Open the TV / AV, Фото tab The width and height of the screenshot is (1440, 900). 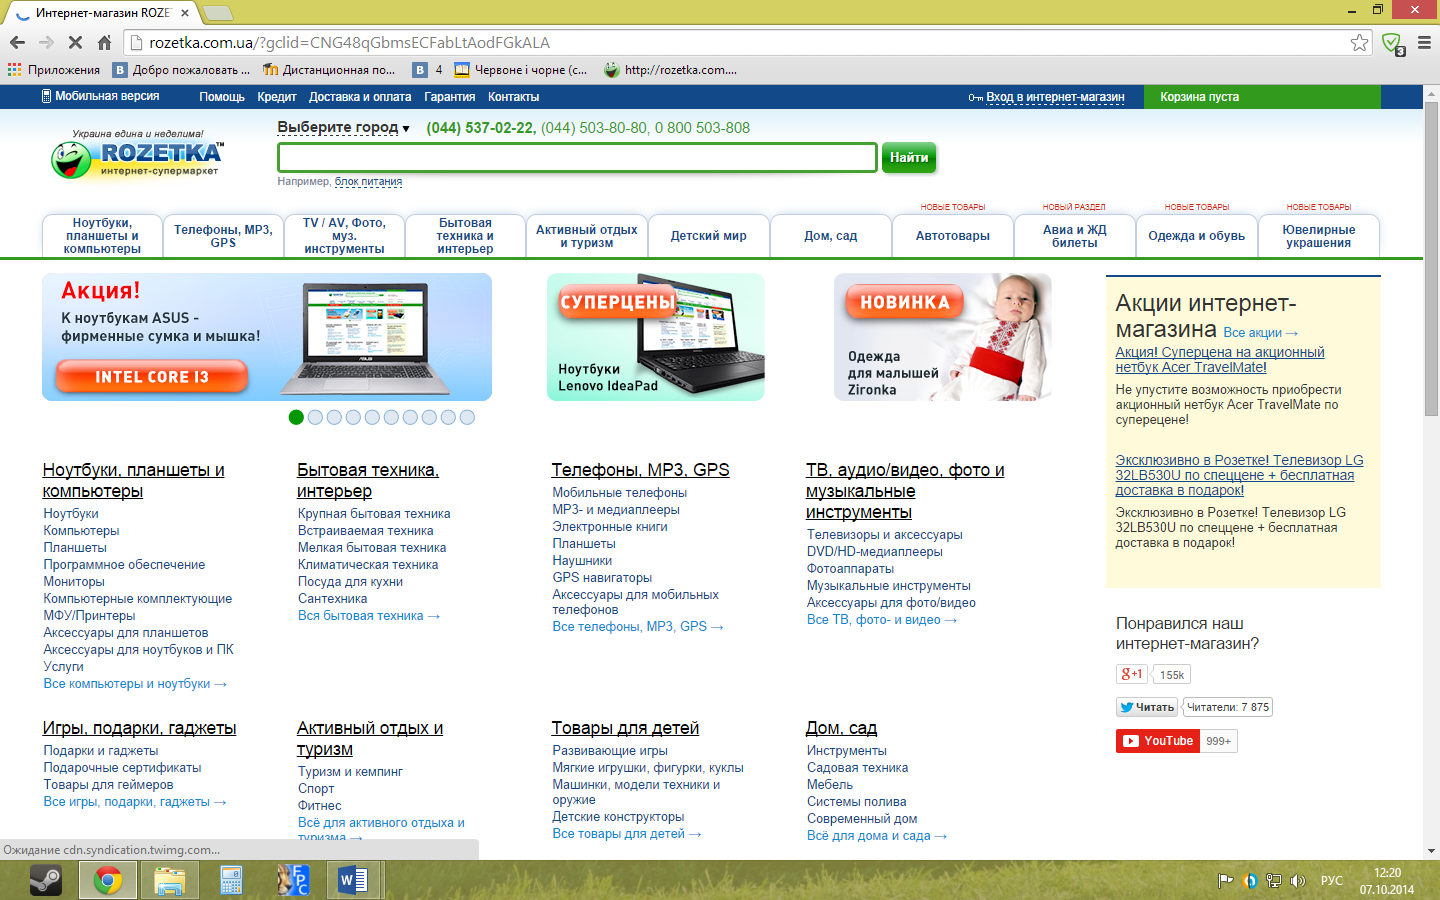click(x=344, y=236)
